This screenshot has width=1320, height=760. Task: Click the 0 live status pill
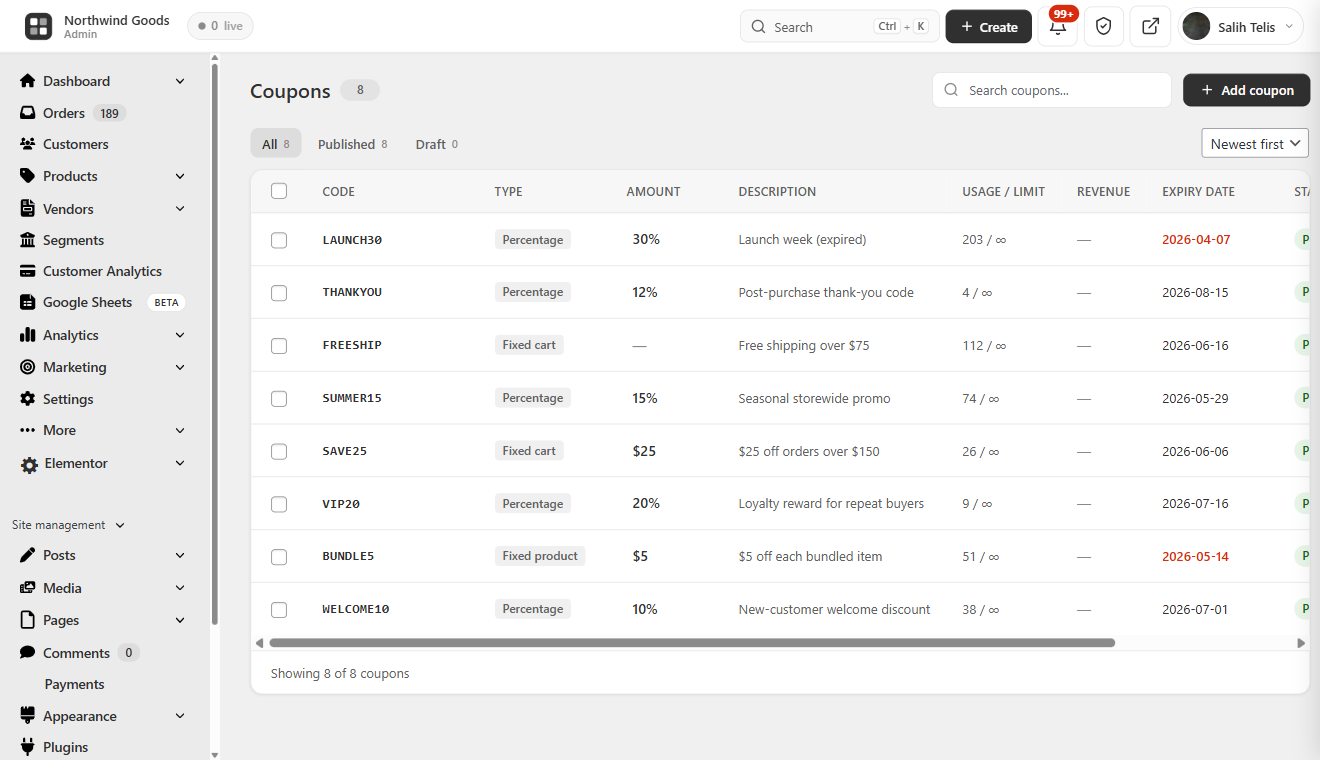point(220,26)
